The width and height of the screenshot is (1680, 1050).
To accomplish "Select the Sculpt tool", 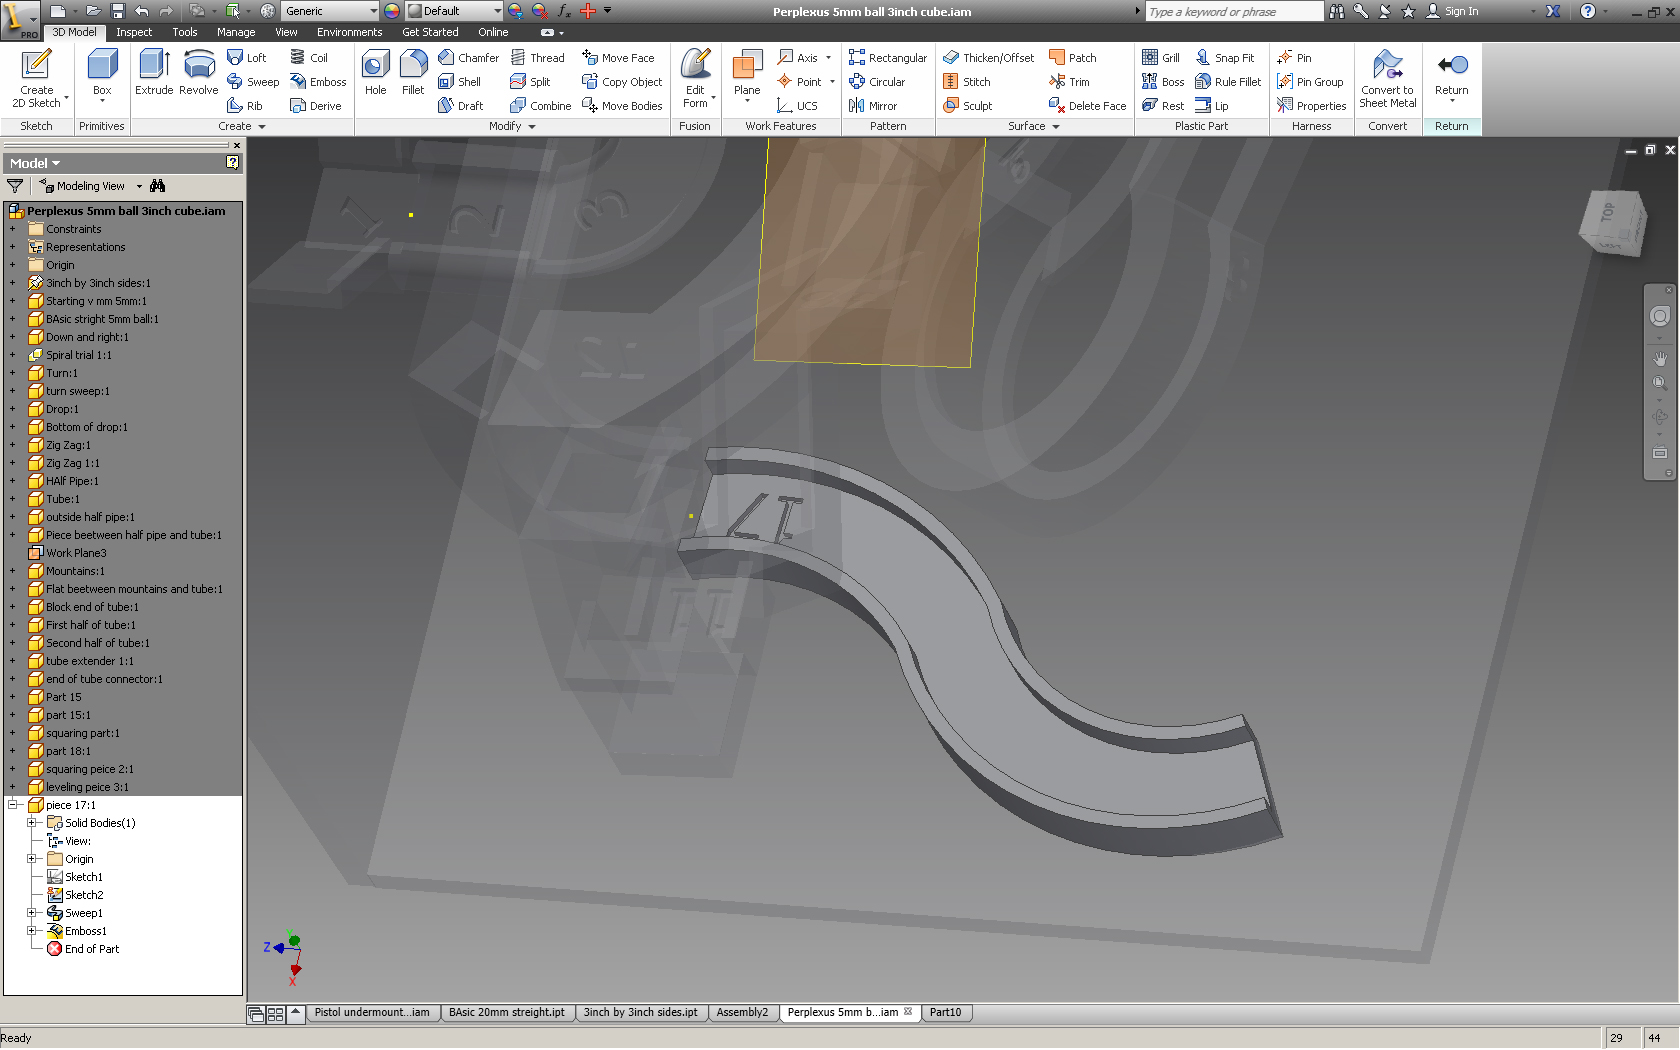I will coord(968,106).
